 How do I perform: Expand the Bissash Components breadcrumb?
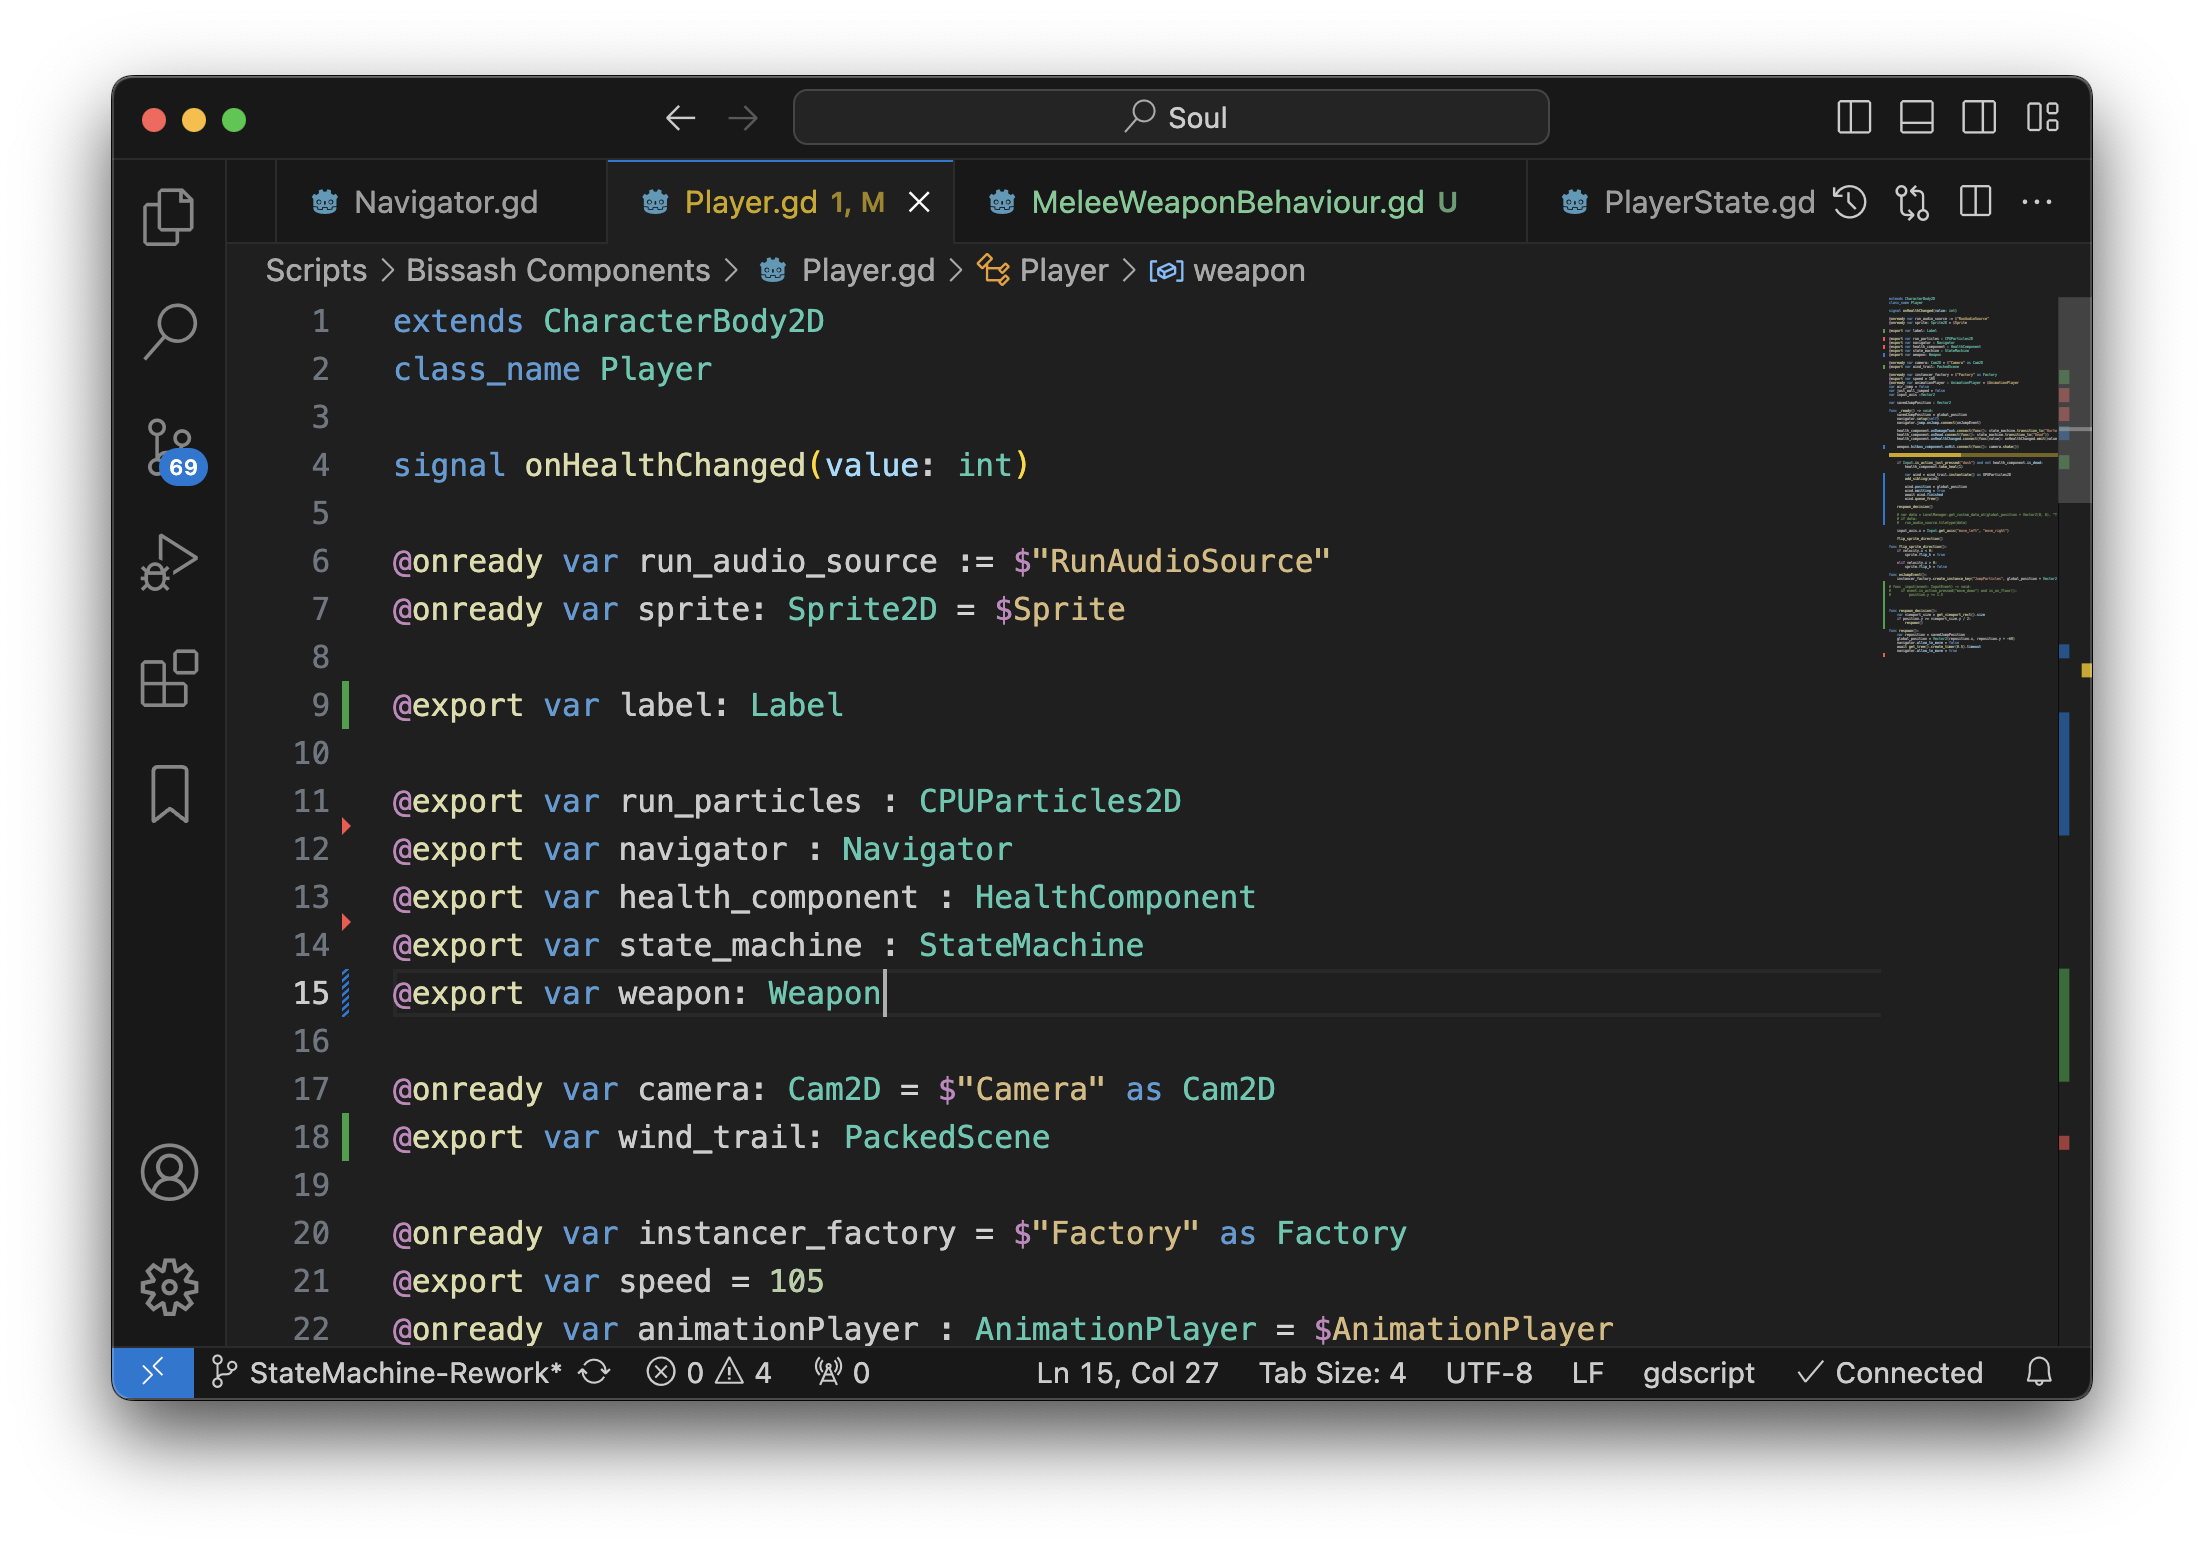click(x=557, y=270)
